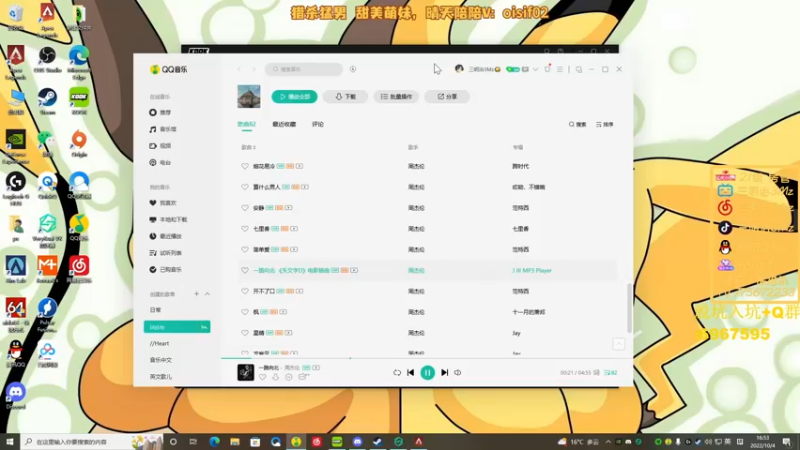Click the search music input field
The width and height of the screenshot is (800, 450).
pos(304,69)
